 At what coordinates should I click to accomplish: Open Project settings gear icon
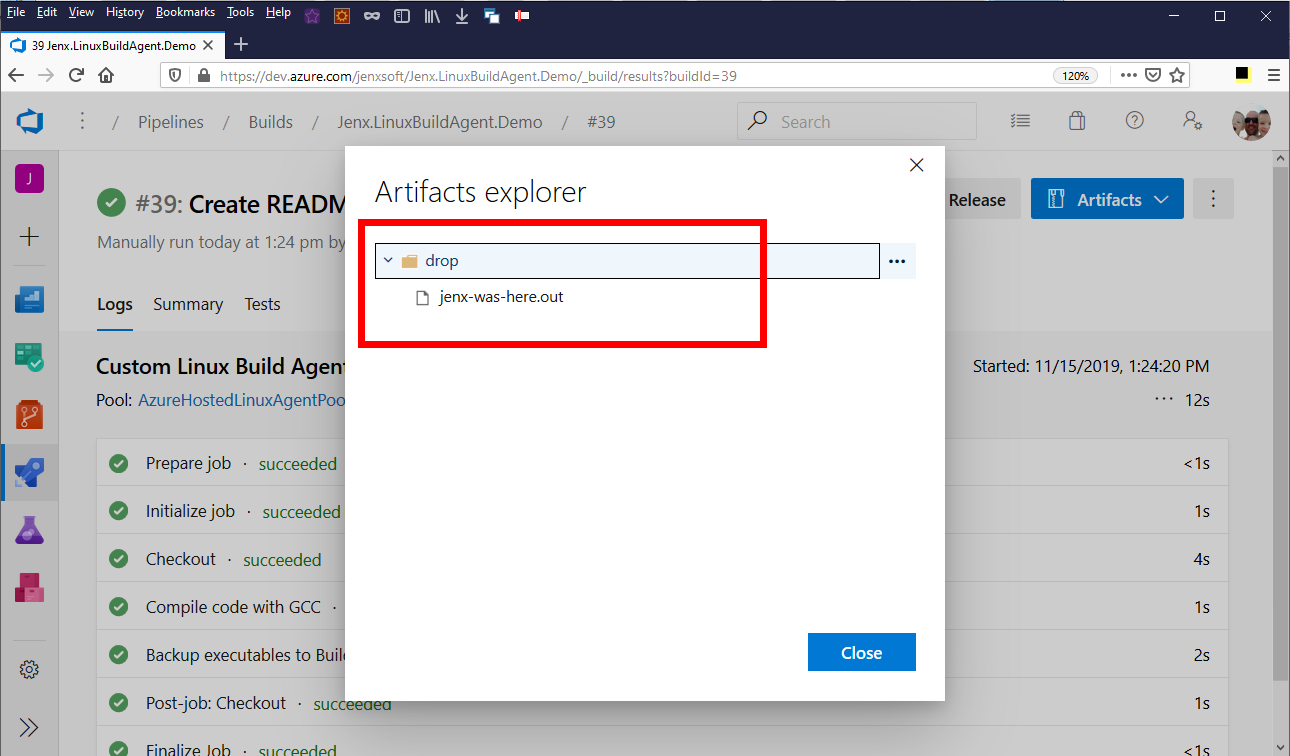click(29, 669)
